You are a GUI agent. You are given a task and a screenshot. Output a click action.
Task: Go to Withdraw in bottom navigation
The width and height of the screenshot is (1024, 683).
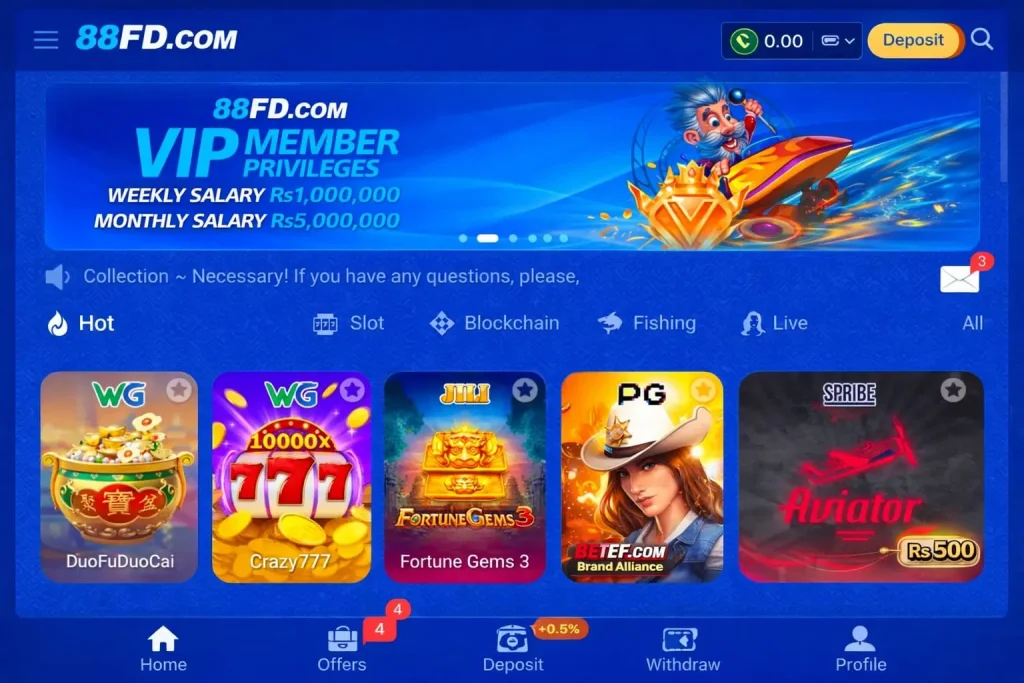coord(682,649)
